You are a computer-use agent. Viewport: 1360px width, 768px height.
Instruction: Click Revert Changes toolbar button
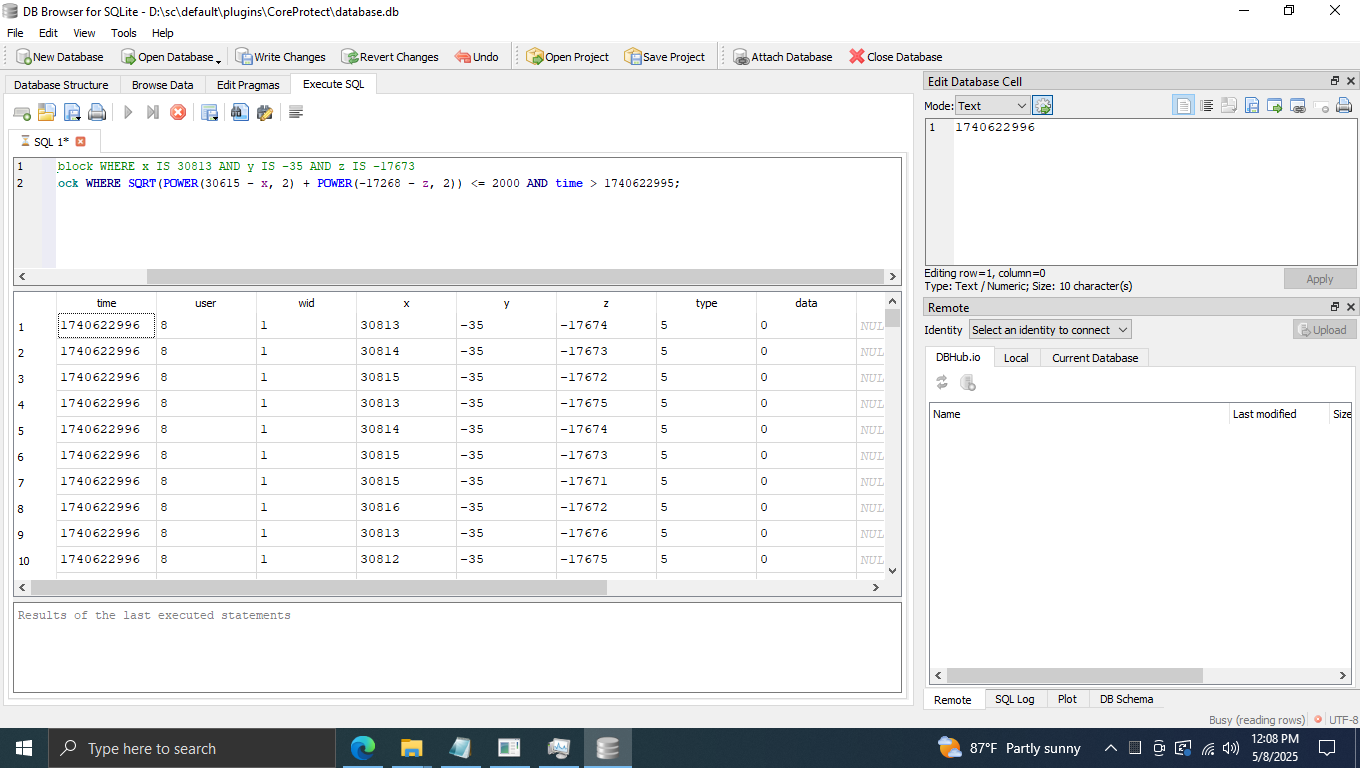390,57
